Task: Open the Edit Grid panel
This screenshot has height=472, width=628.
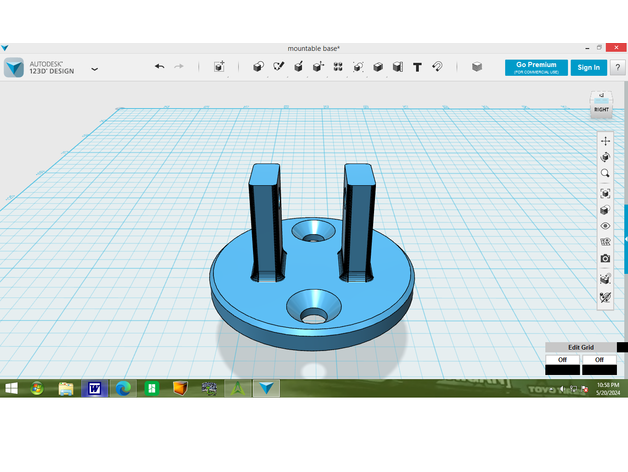Action: point(580,347)
